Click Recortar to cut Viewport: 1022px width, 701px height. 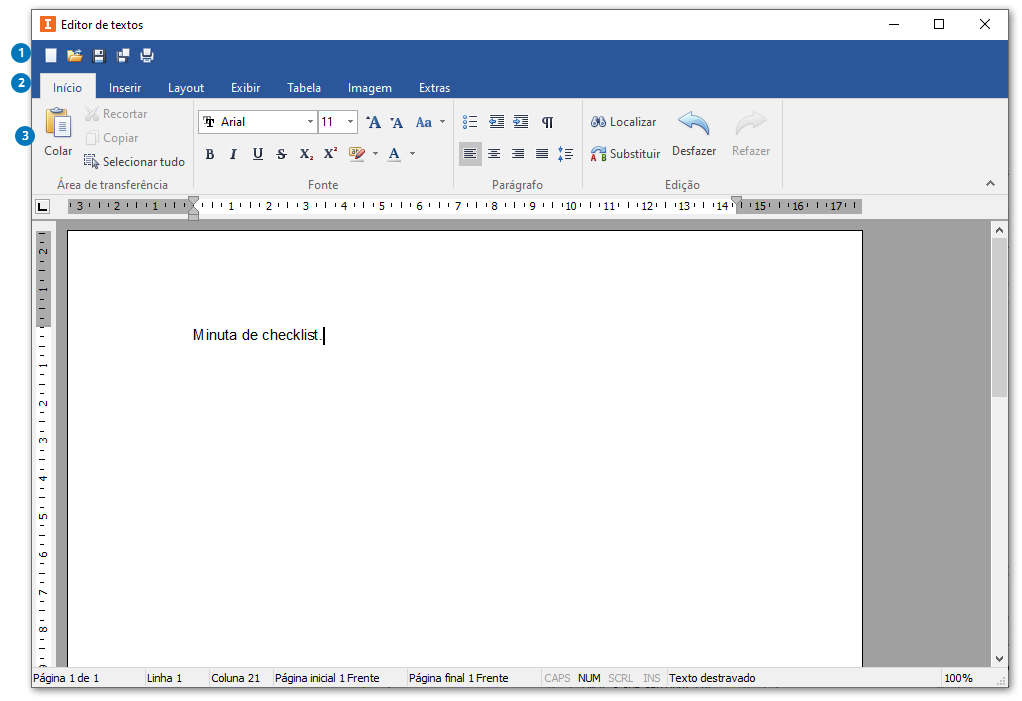tap(116, 114)
